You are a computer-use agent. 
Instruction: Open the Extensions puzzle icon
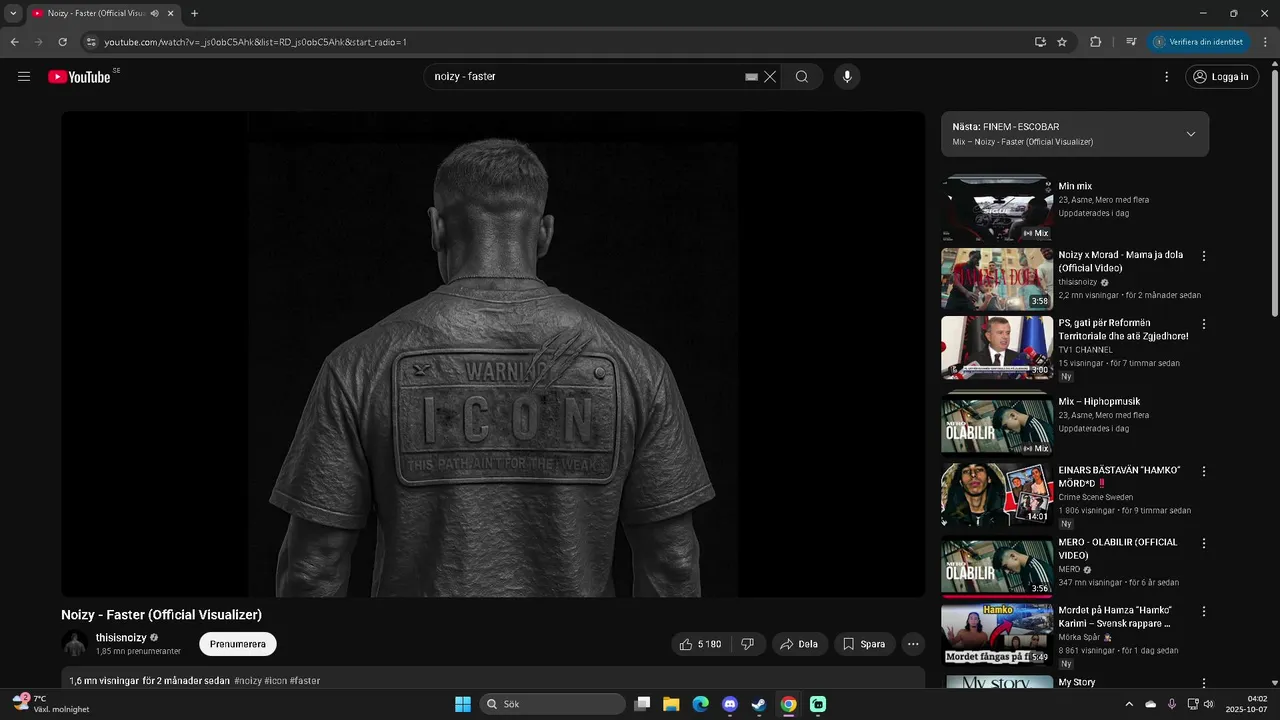(1095, 42)
